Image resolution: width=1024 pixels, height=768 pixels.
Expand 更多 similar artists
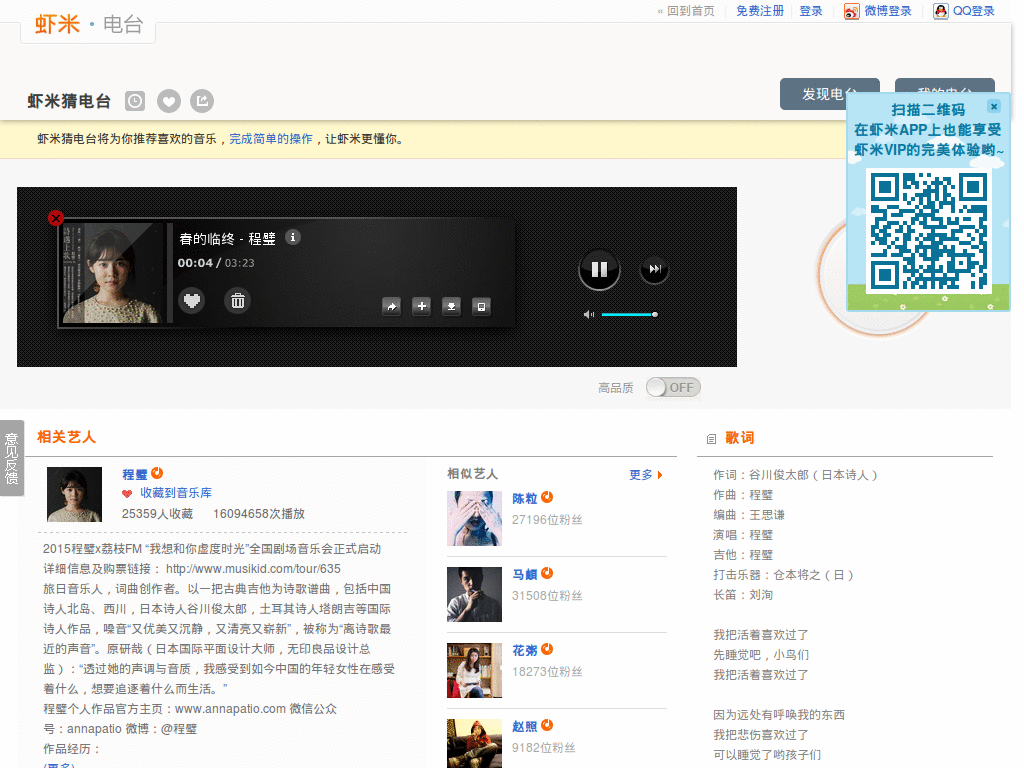tap(645, 475)
